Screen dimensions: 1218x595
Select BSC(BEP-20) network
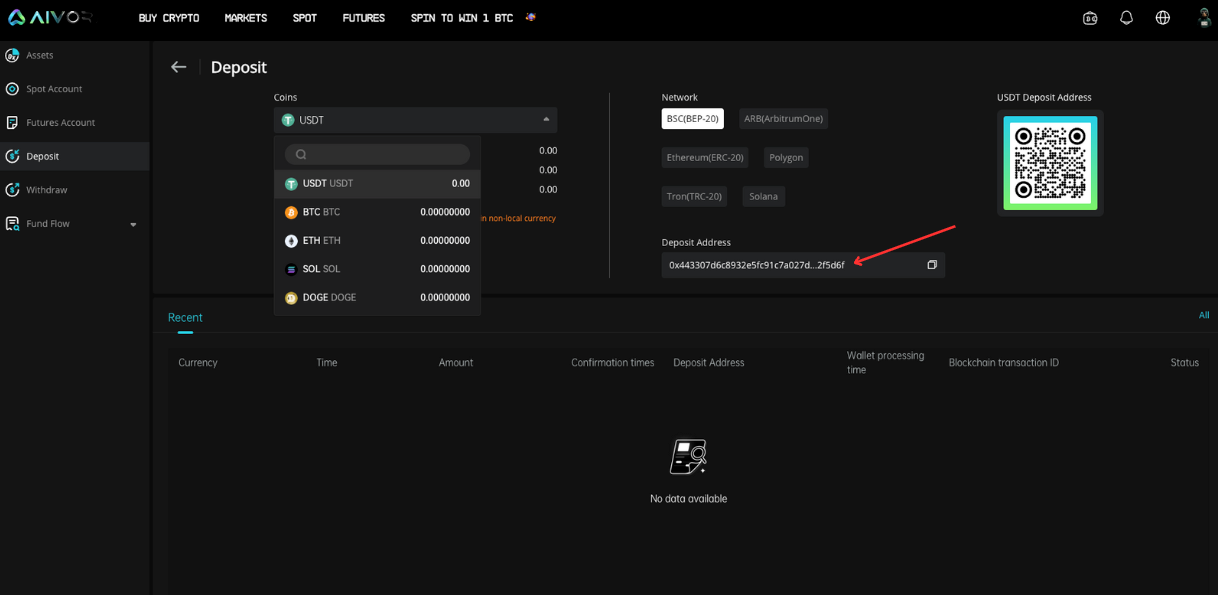[692, 119]
